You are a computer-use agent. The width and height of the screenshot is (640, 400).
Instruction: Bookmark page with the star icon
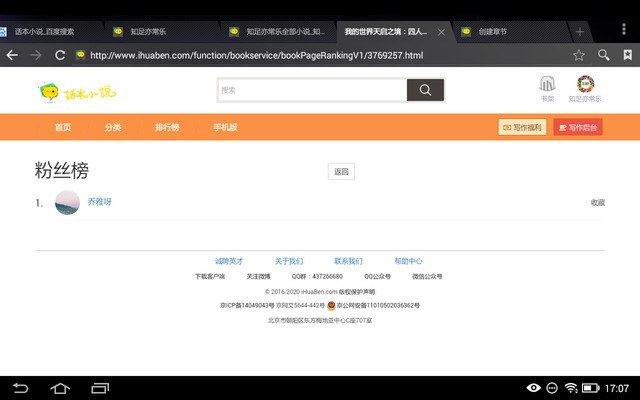[x=579, y=55]
